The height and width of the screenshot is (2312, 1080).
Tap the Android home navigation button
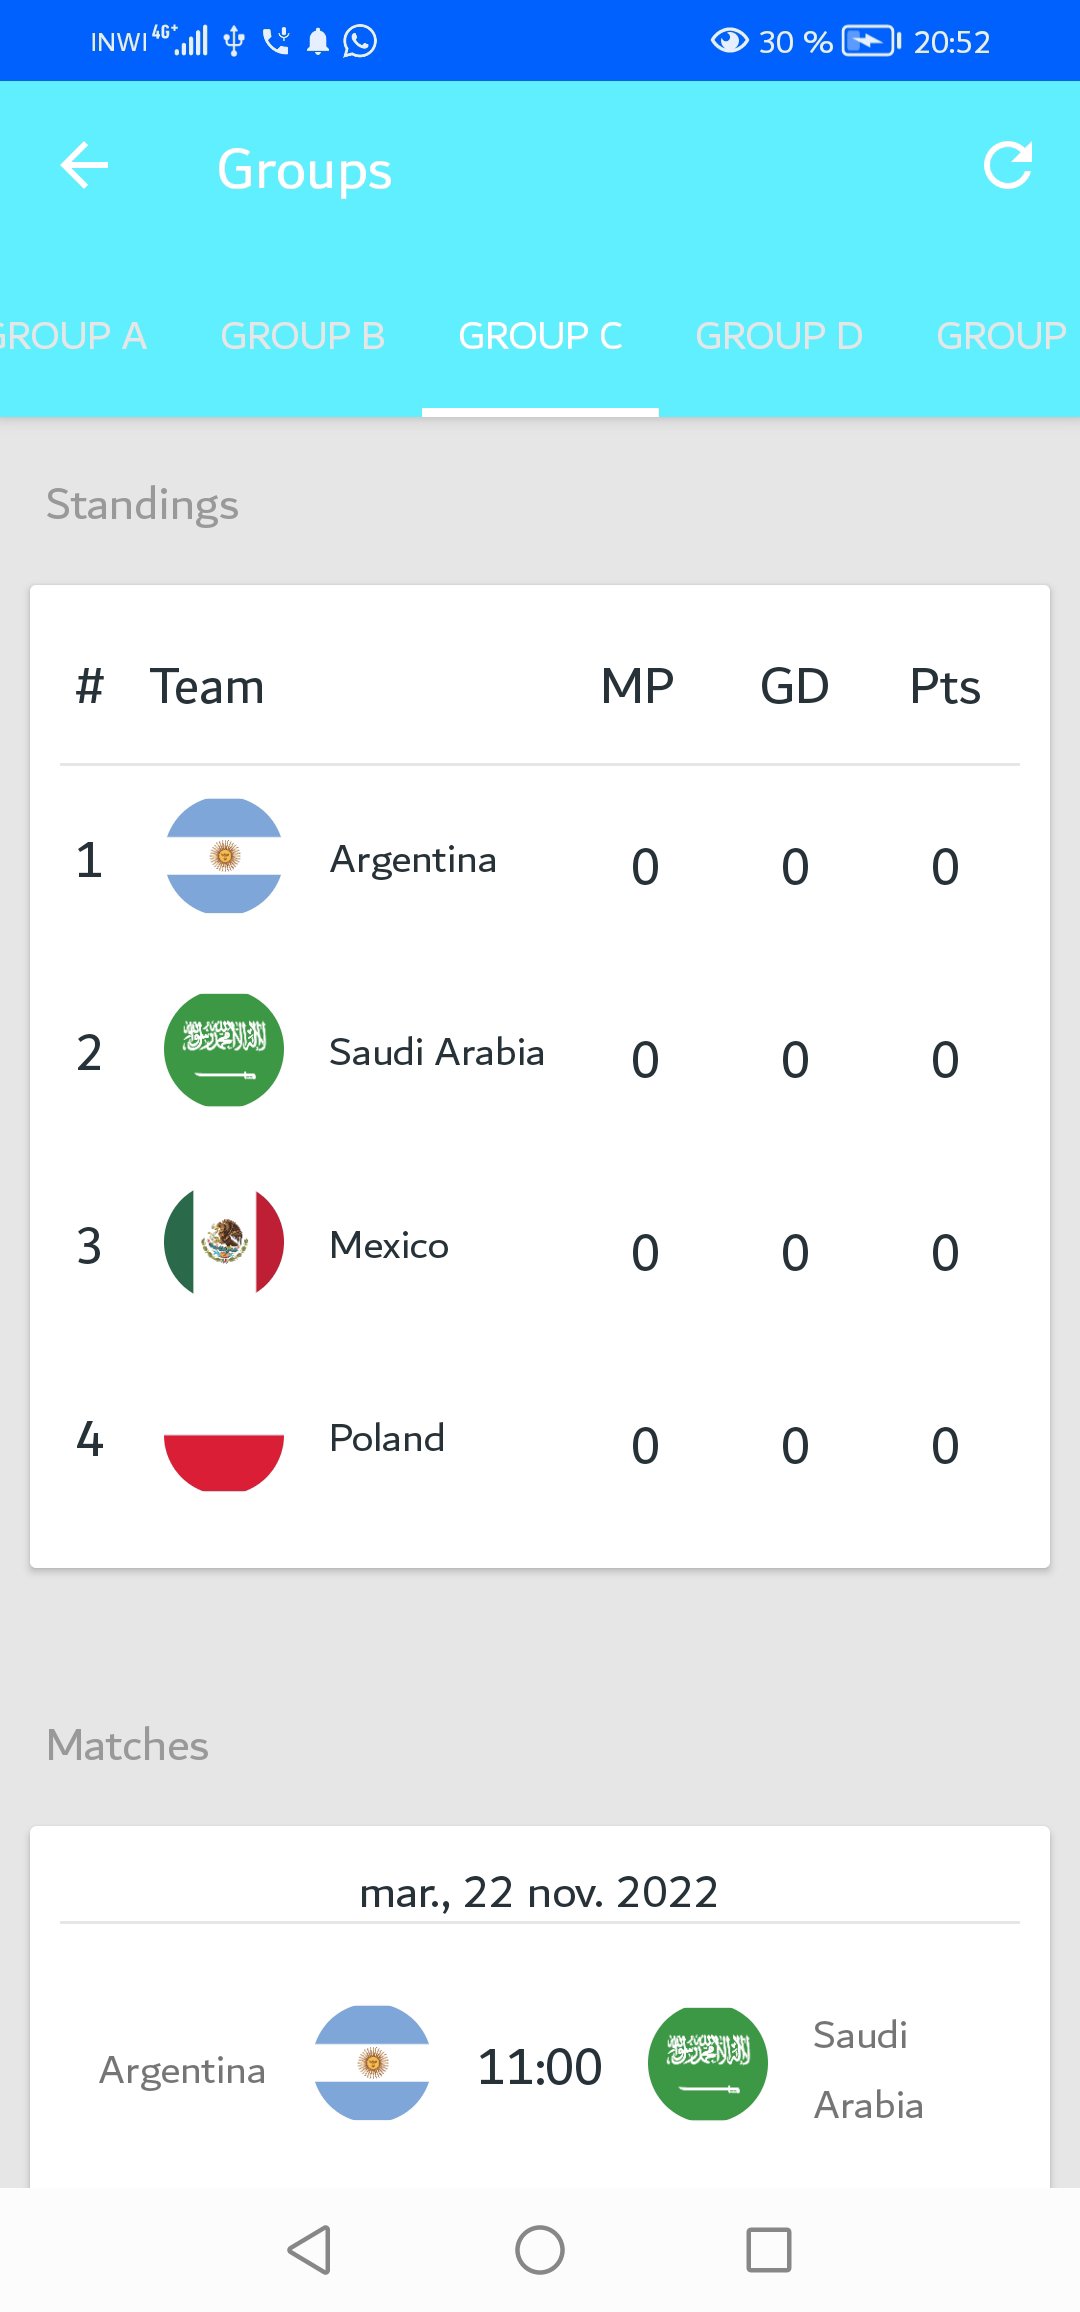540,2250
